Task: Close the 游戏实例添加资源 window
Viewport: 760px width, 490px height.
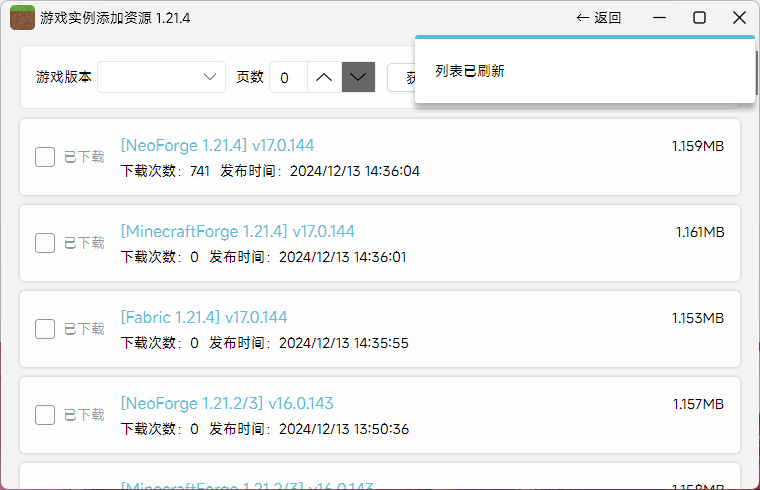Action: point(739,17)
